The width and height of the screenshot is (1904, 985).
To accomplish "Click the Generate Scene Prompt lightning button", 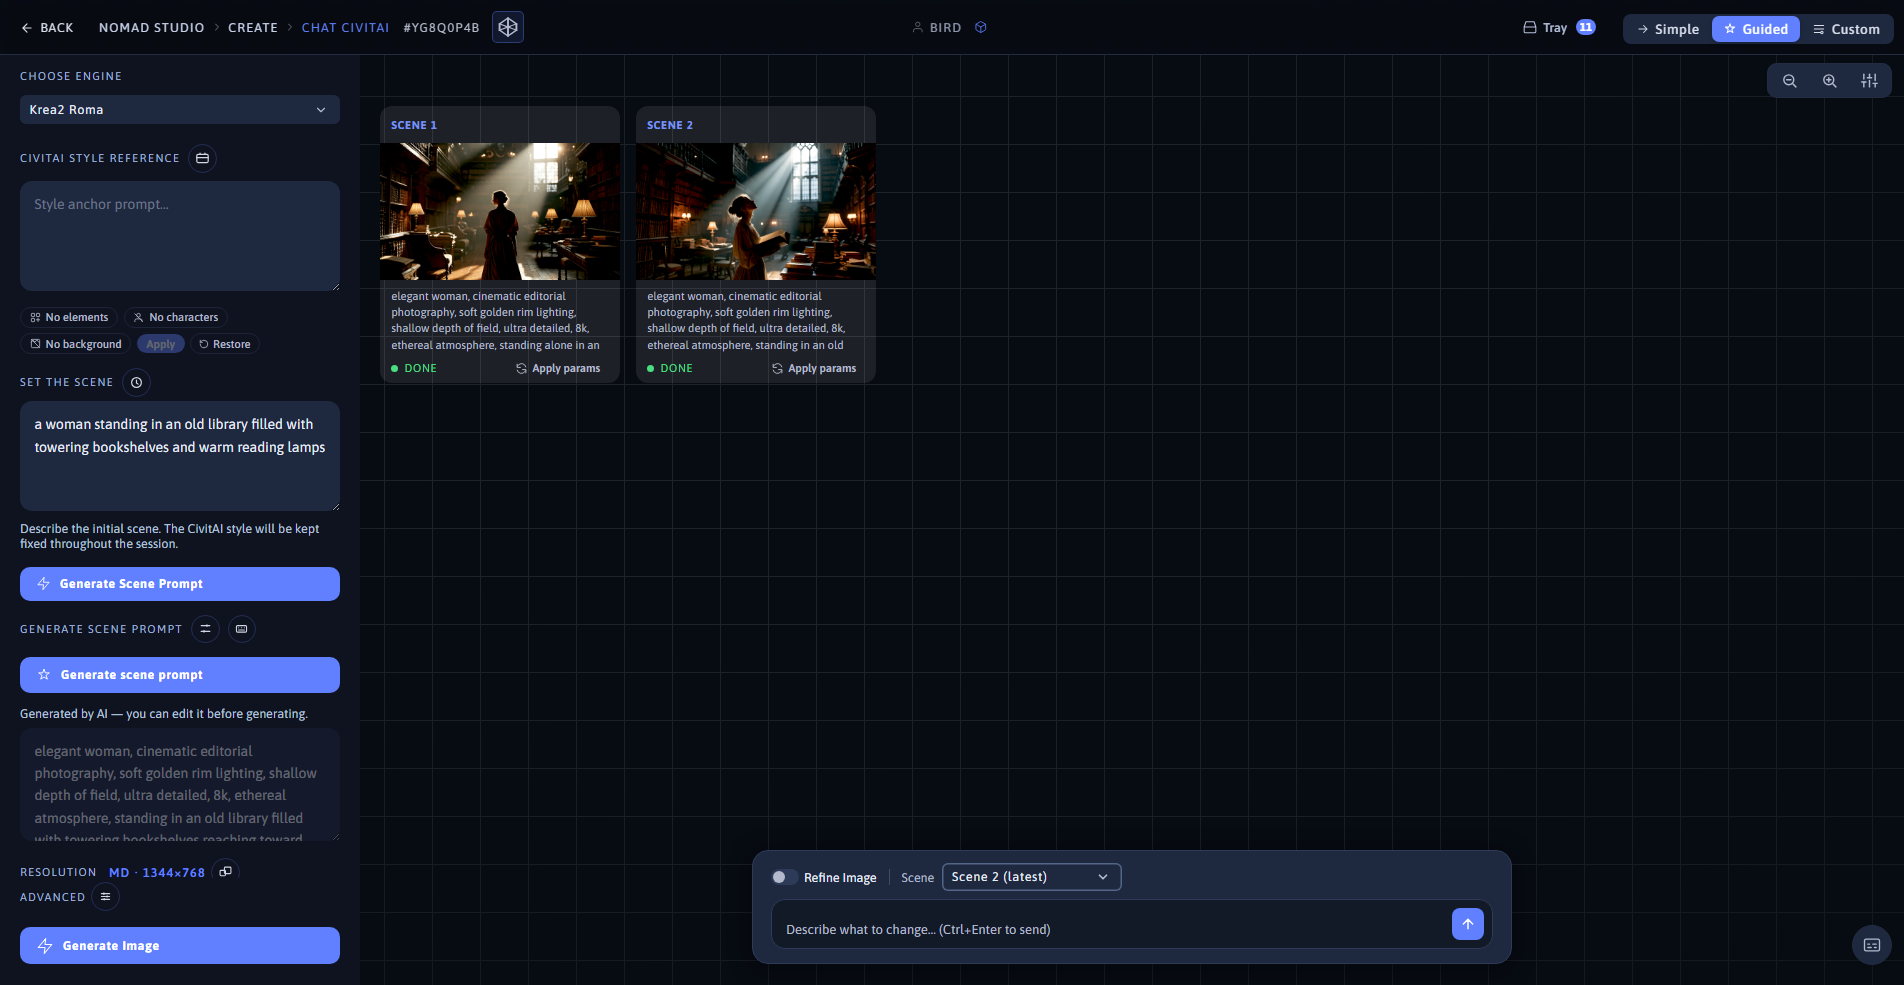I will coord(180,584).
